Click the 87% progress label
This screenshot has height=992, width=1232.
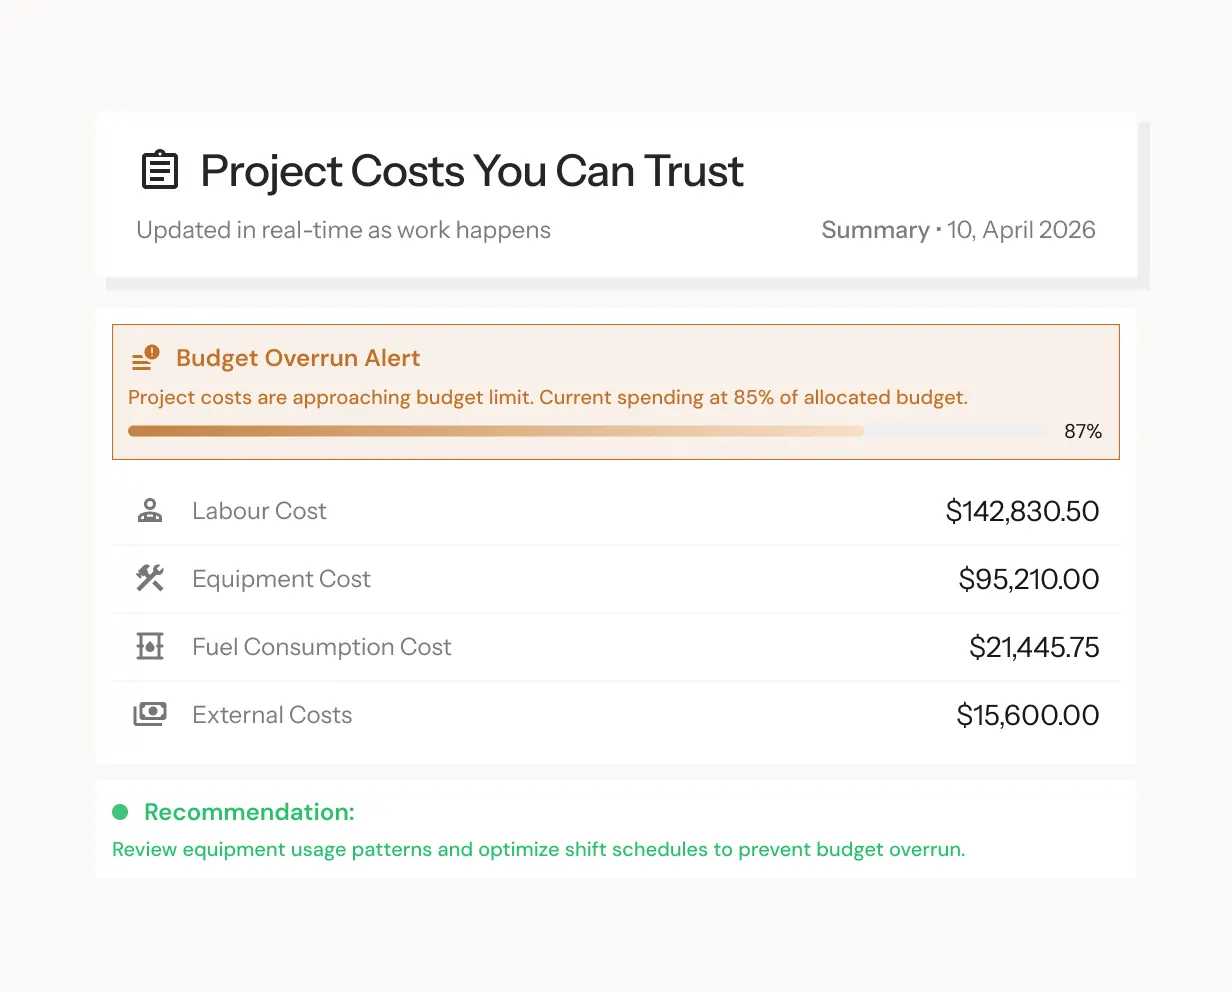1083,432
